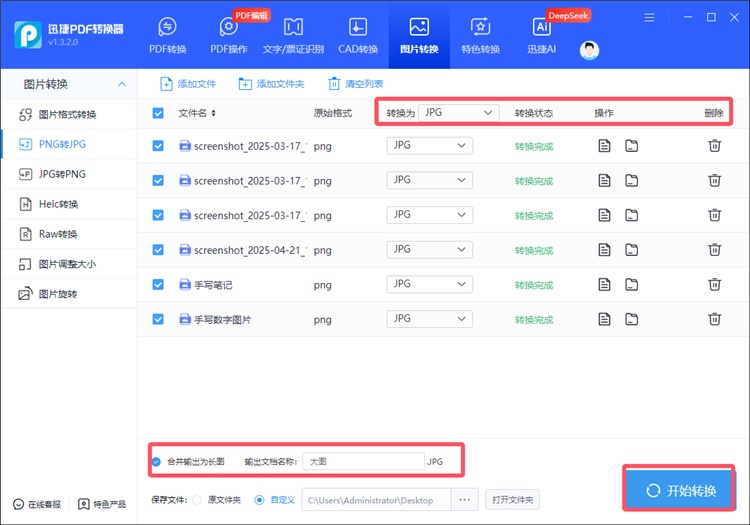Uncheck the 手写数字图片 row checkbox
750x525 pixels.
point(158,319)
